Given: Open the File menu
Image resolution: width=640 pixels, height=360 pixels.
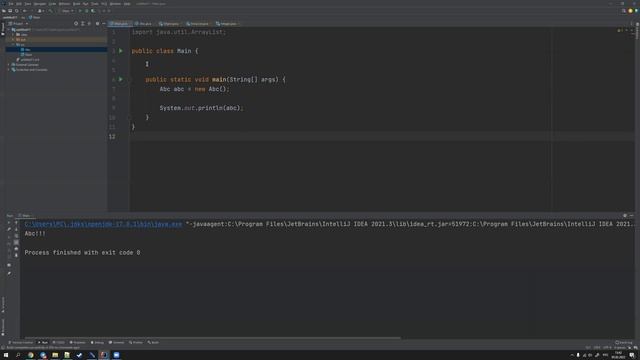Looking at the screenshot, I should [11, 4].
